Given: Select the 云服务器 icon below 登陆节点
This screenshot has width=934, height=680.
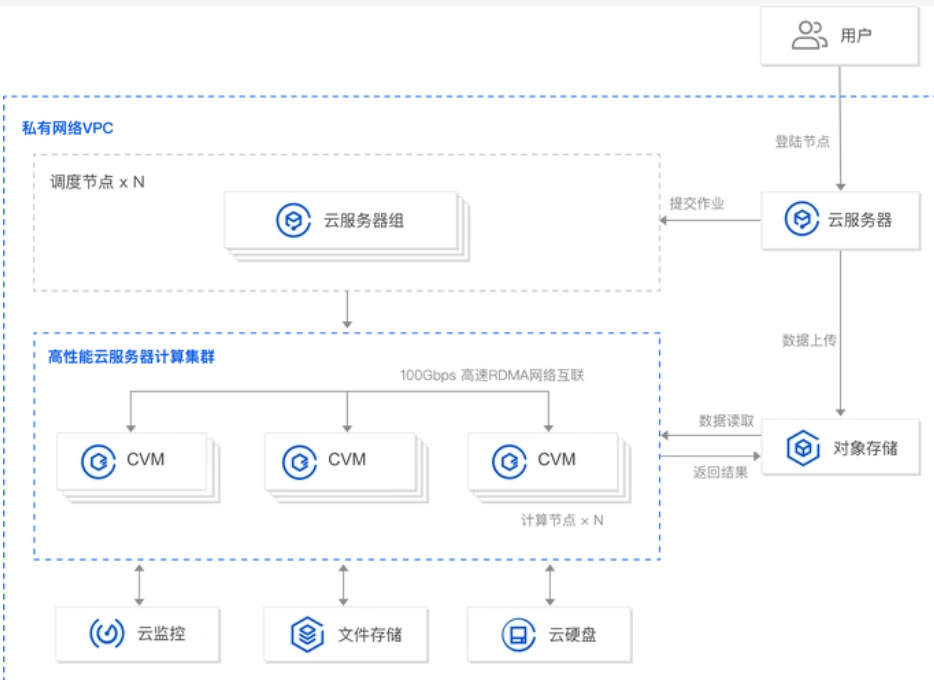Looking at the screenshot, I should (802, 220).
